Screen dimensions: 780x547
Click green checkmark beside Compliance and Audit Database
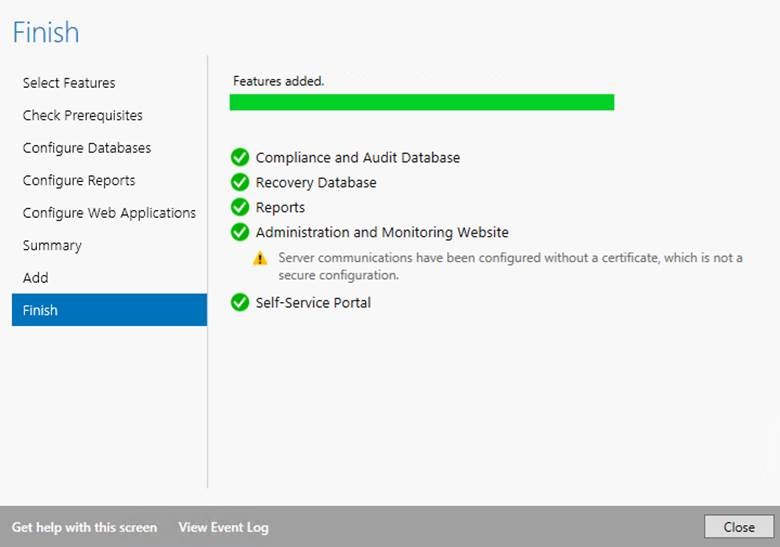pyautogui.click(x=240, y=157)
